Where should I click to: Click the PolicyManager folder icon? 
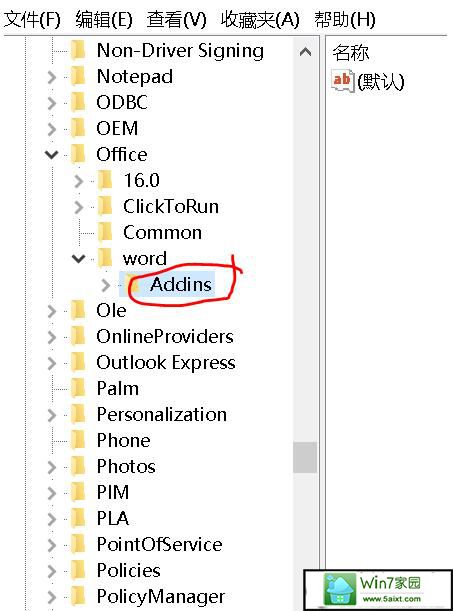click(x=78, y=597)
